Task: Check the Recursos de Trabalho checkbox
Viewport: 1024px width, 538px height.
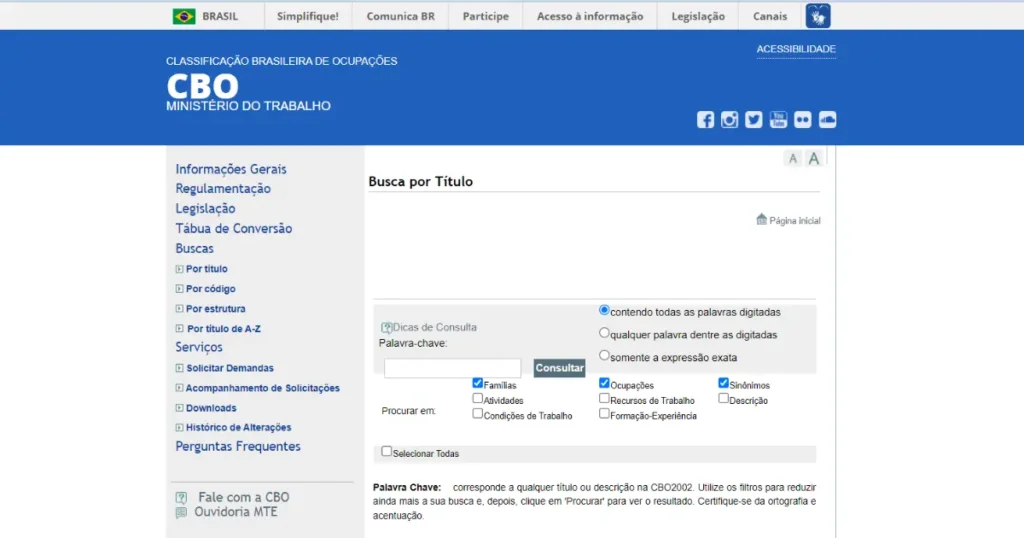Action: pyautogui.click(x=604, y=398)
